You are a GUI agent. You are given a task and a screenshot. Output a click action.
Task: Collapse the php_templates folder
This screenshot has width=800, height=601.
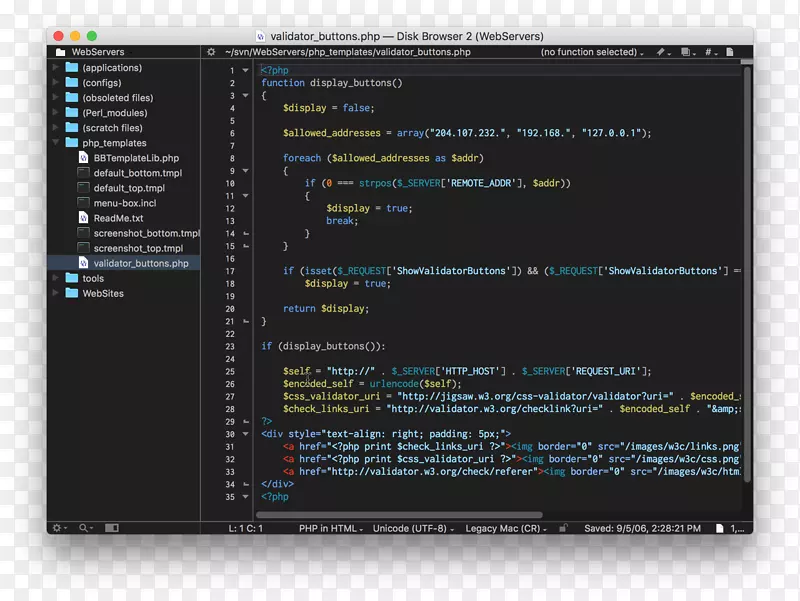click(57, 143)
